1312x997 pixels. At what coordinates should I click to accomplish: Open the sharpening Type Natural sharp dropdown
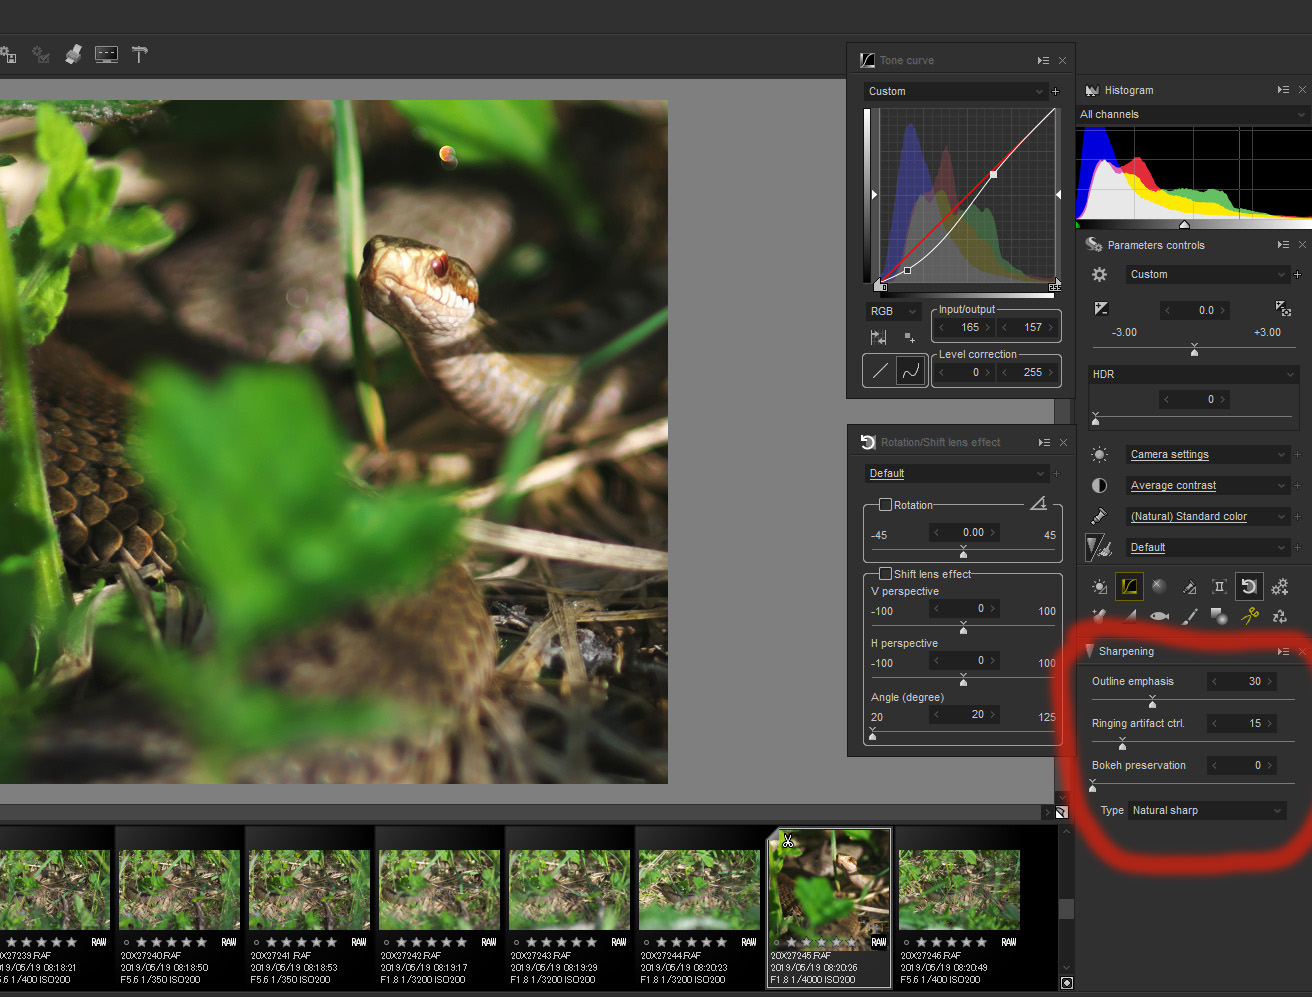[1207, 810]
